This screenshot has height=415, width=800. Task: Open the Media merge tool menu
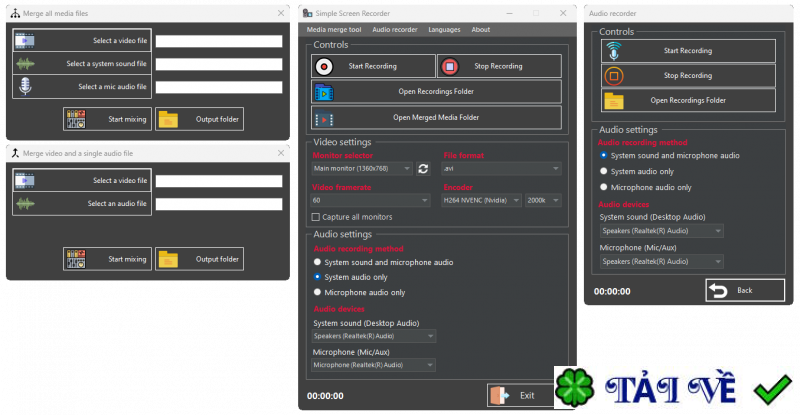point(334,30)
